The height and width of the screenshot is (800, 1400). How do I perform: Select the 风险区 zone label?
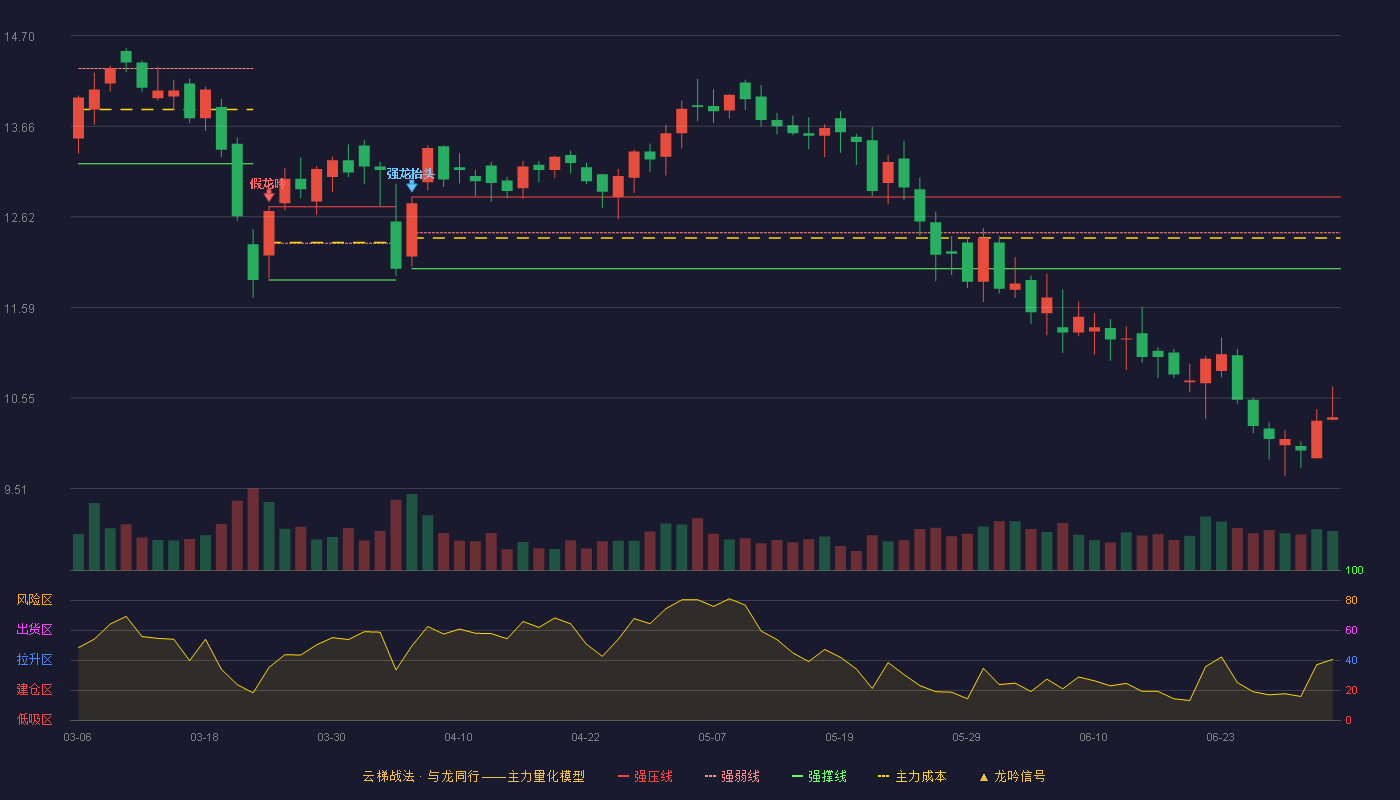click(x=34, y=600)
